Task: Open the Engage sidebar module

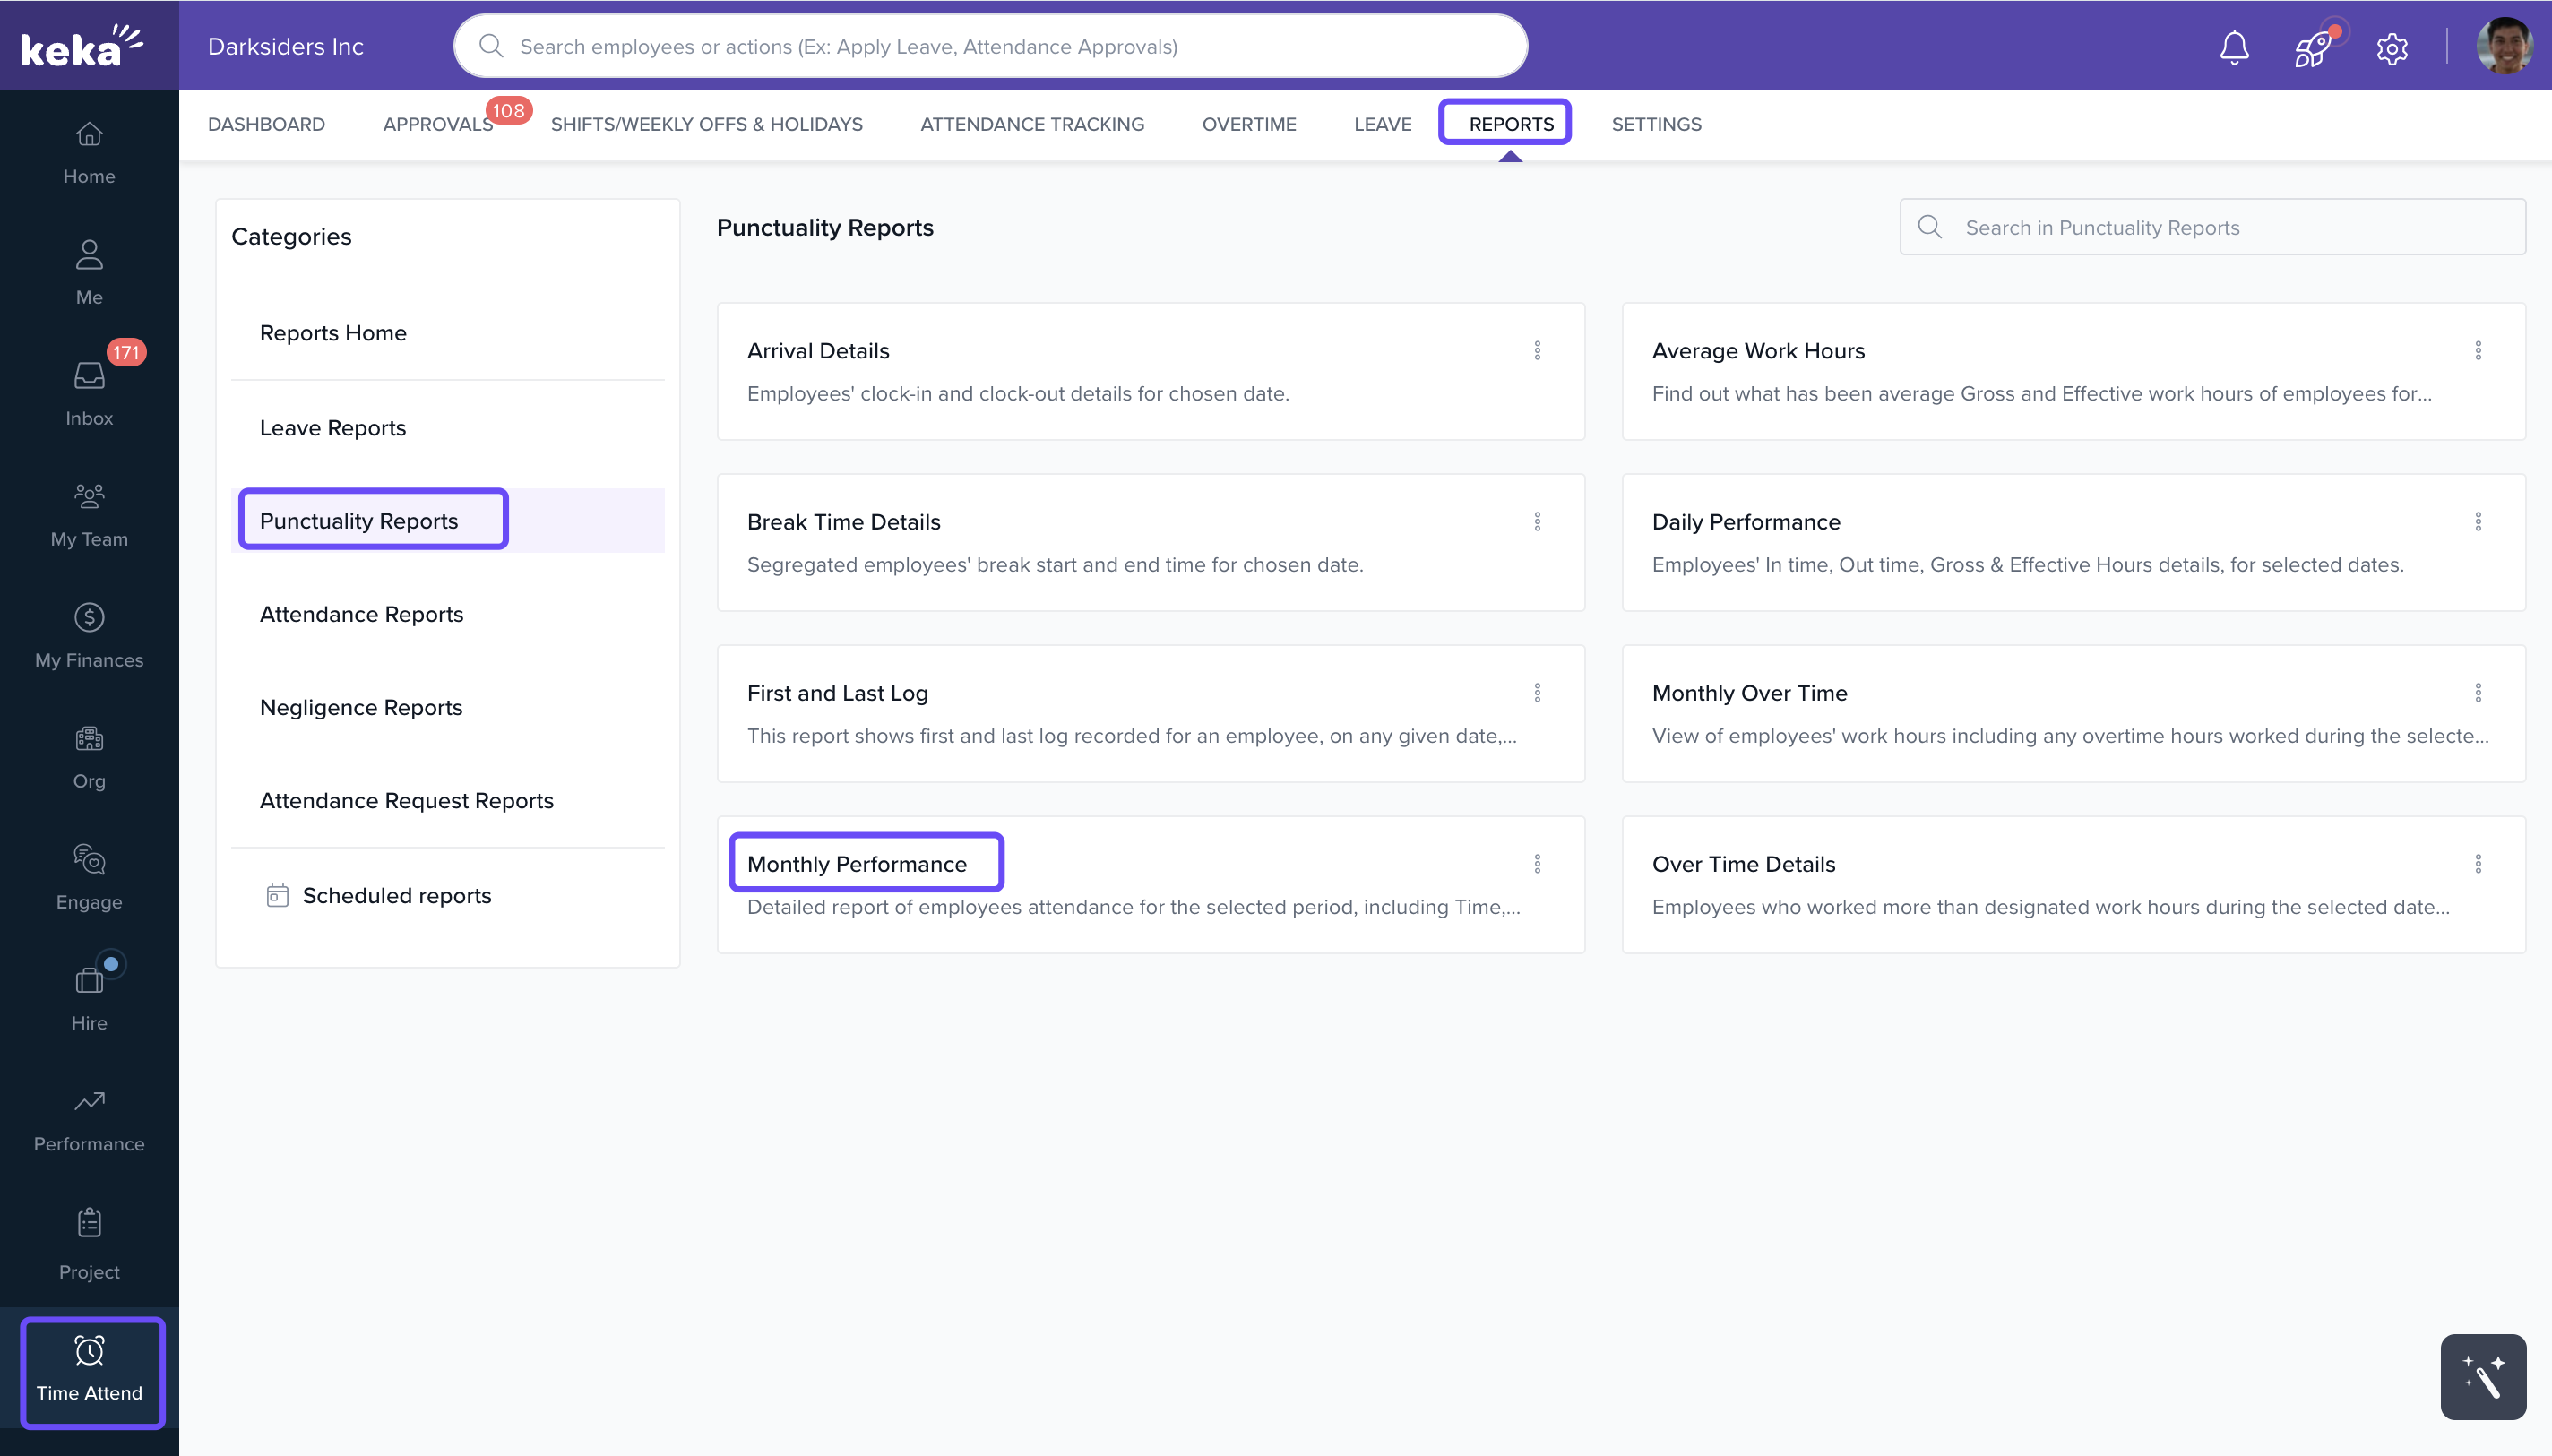Action: tap(89, 878)
